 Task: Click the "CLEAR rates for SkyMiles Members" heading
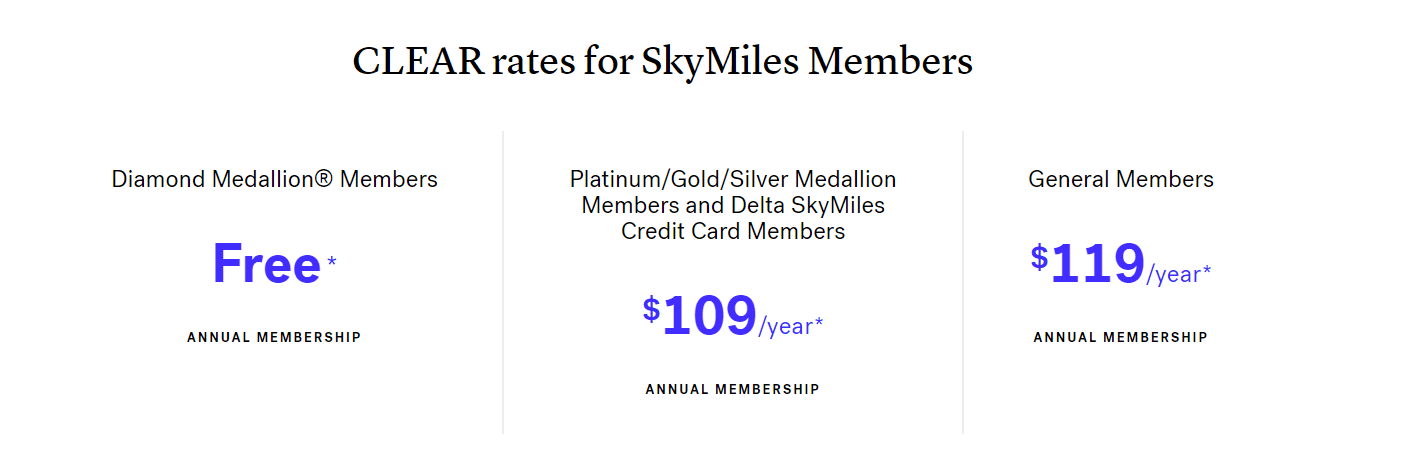coord(662,62)
